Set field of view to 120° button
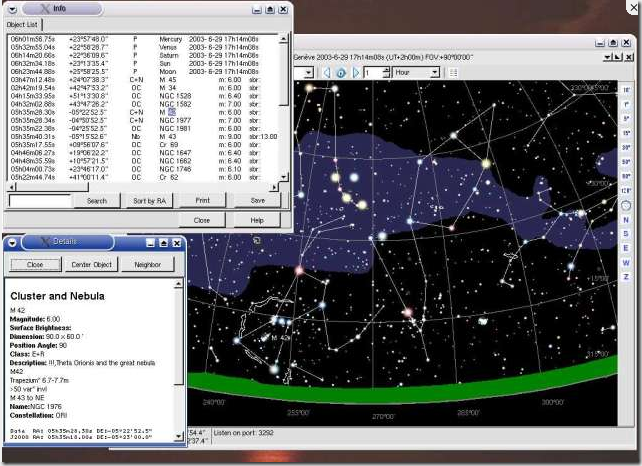This screenshot has width=642, height=466. 626,190
